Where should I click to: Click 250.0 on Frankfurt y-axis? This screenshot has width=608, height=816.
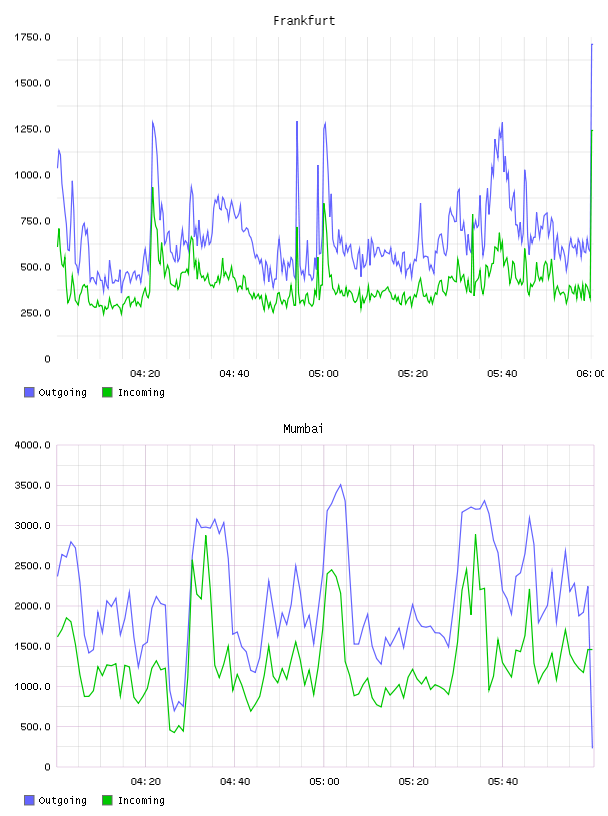35,313
